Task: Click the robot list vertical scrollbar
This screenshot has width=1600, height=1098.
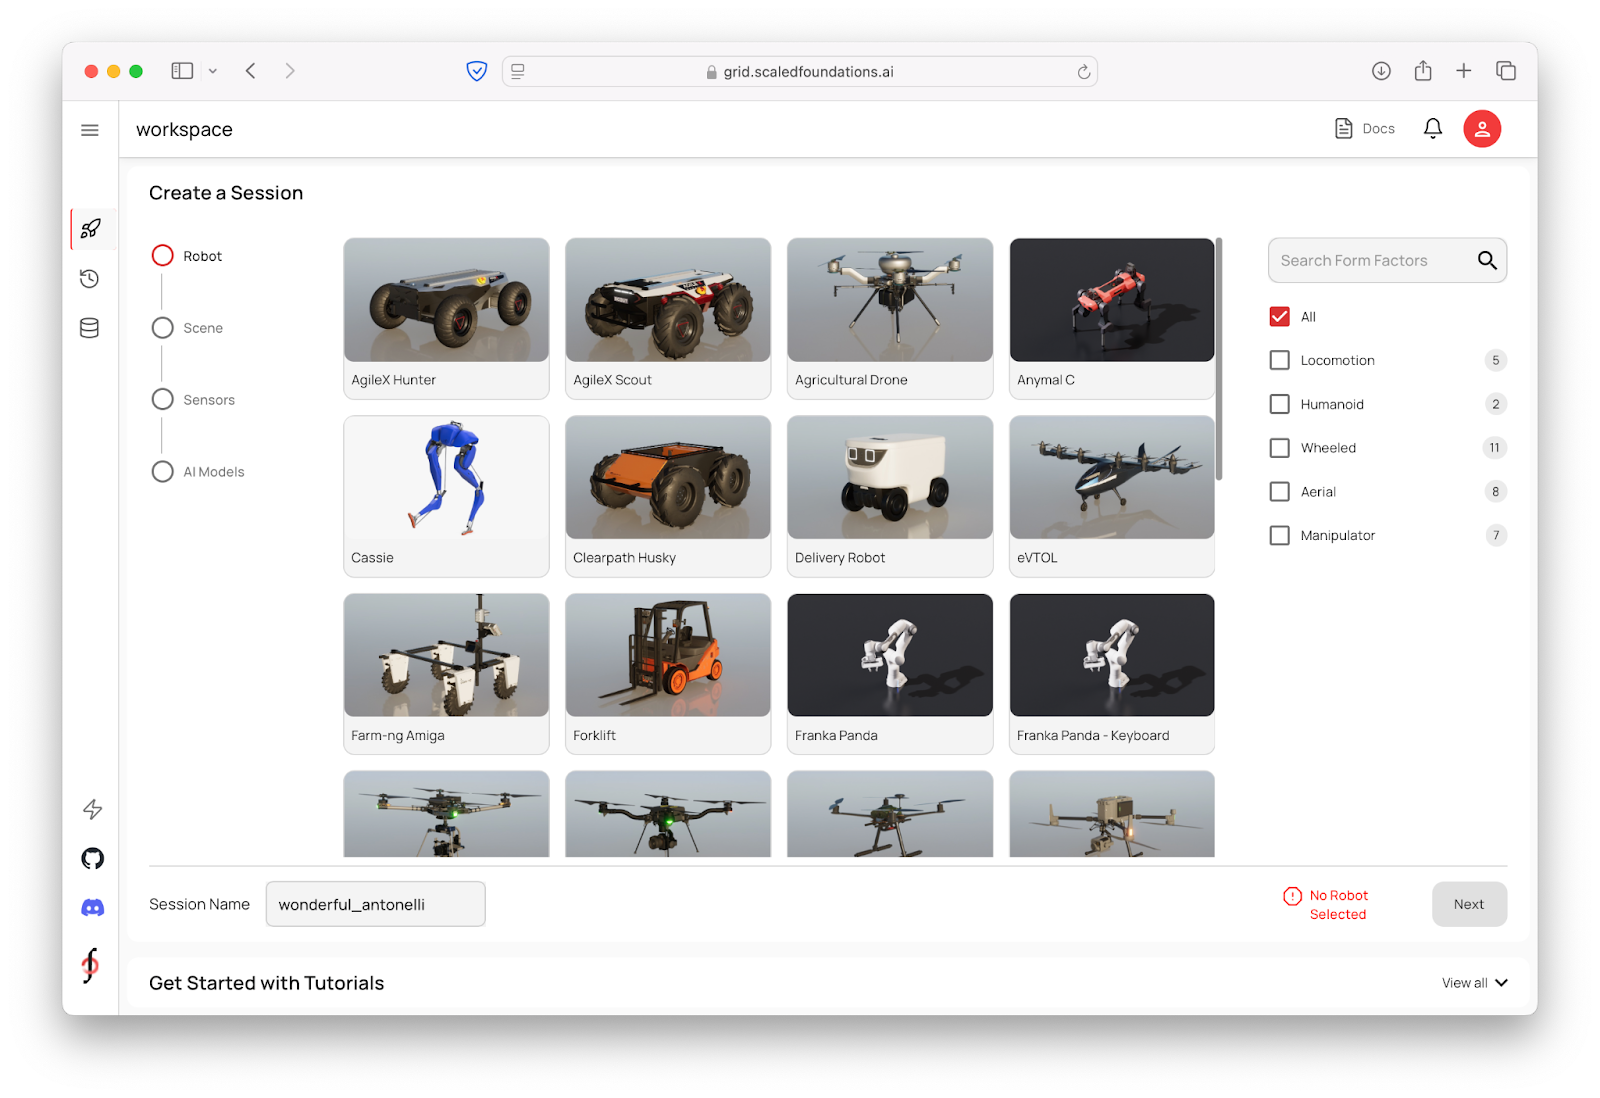Action: click(1219, 360)
